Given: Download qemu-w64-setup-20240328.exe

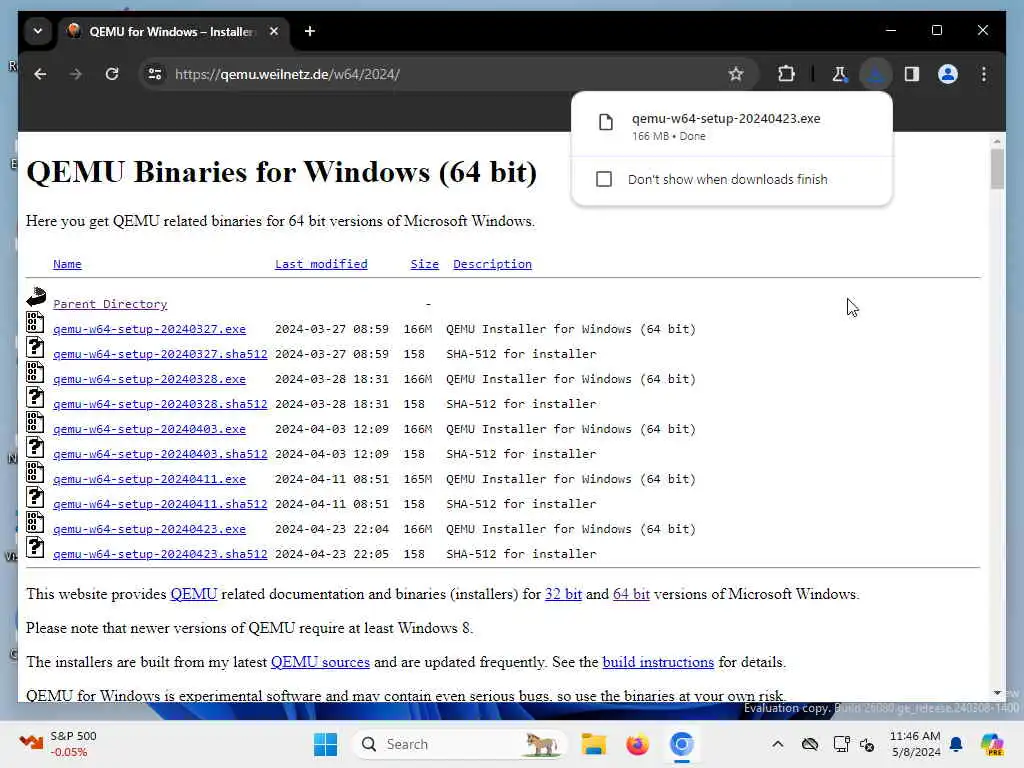Looking at the screenshot, I should click(x=150, y=379).
